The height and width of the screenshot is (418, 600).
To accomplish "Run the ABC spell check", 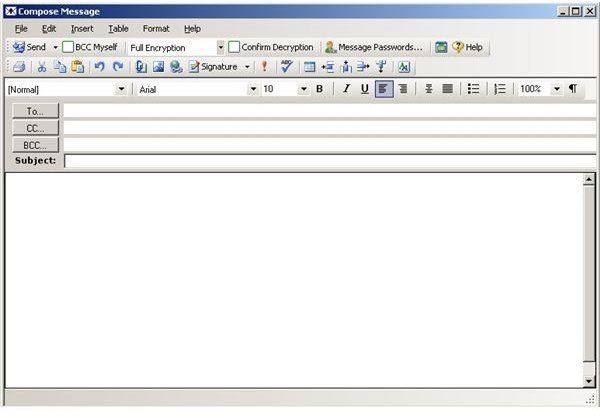I will 287,67.
